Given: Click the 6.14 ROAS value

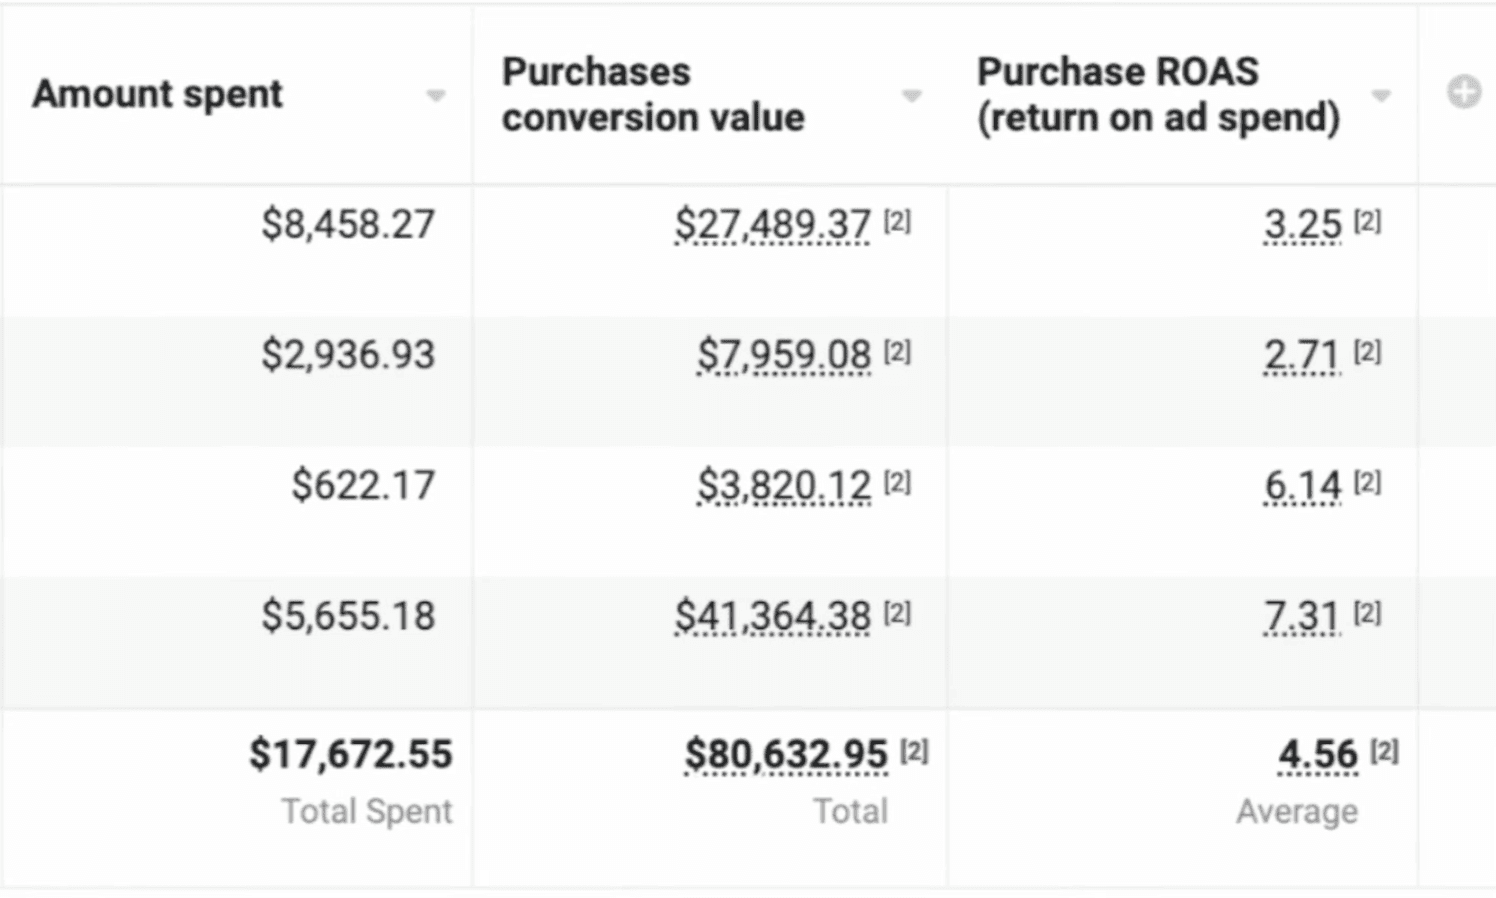Looking at the screenshot, I should click(1302, 486).
